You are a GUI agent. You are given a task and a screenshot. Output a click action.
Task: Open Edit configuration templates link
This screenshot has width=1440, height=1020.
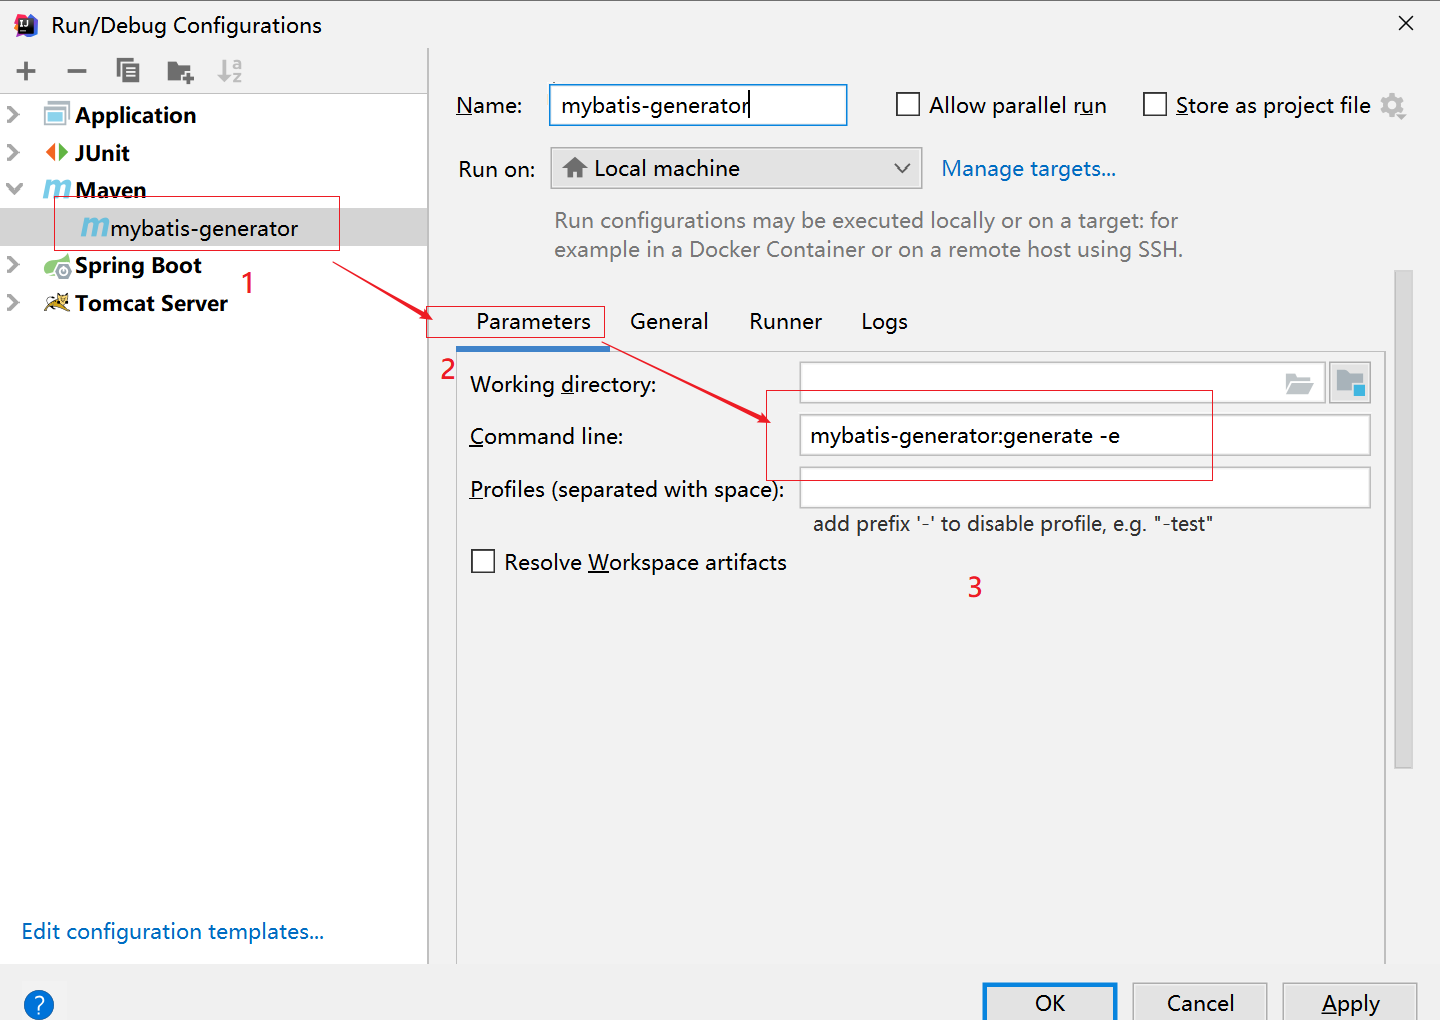coord(173,932)
